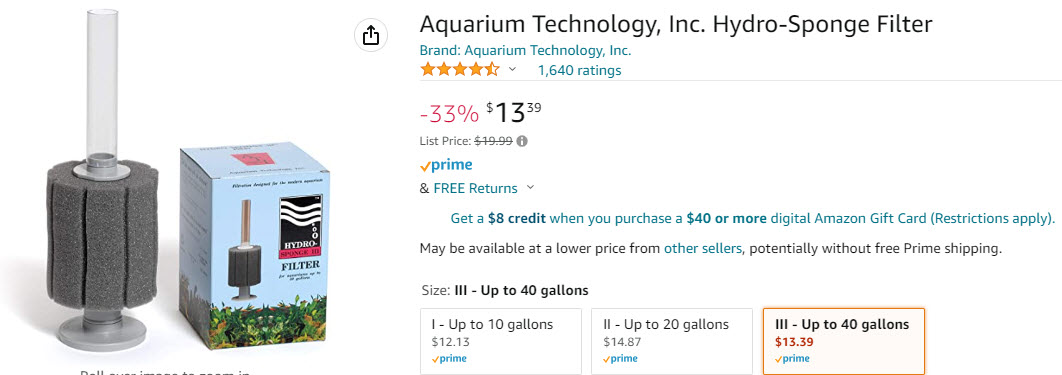Open the other sellers link

point(702,248)
